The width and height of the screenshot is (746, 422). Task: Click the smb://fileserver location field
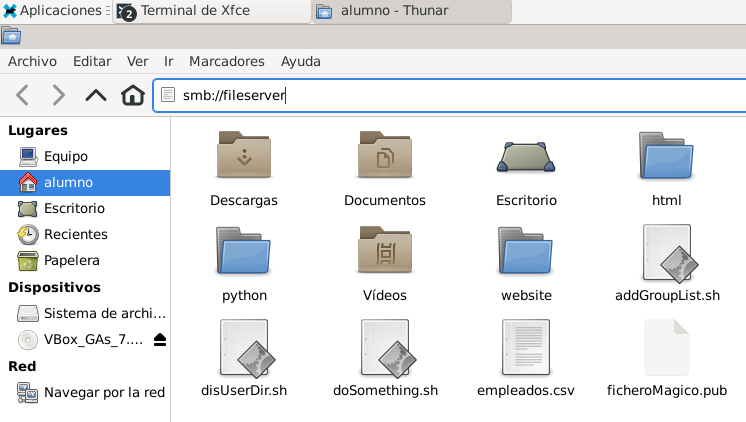click(x=450, y=96)
